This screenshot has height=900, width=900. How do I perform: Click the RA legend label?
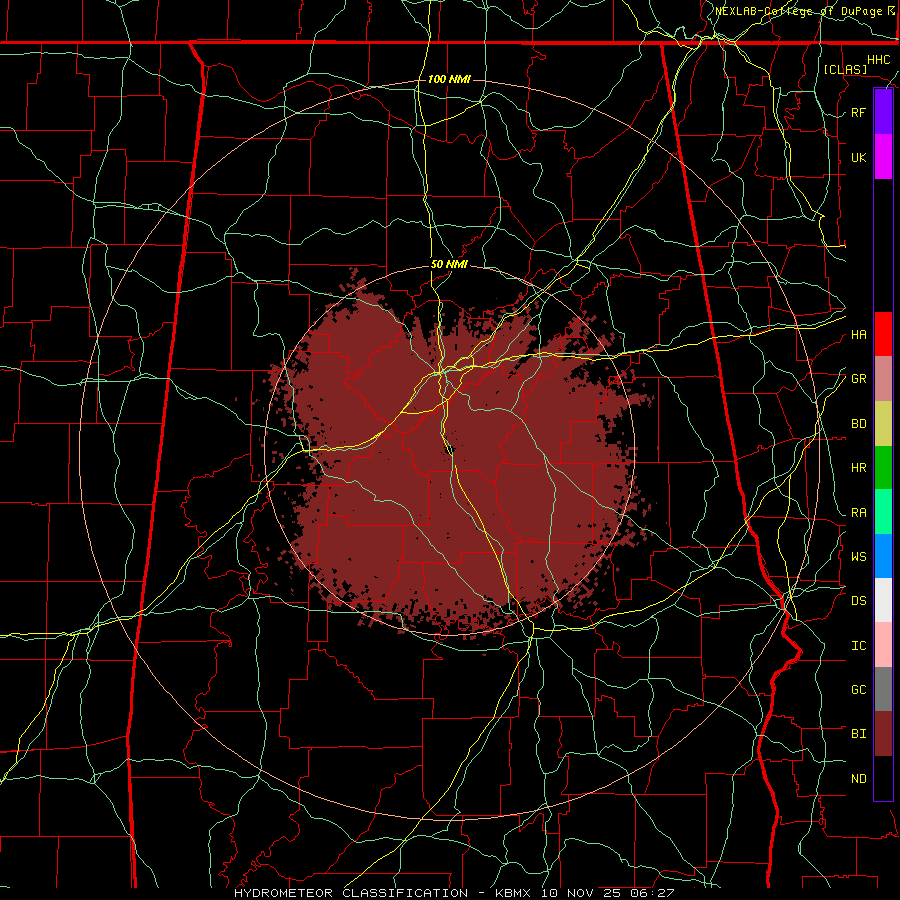click(858, 513)
